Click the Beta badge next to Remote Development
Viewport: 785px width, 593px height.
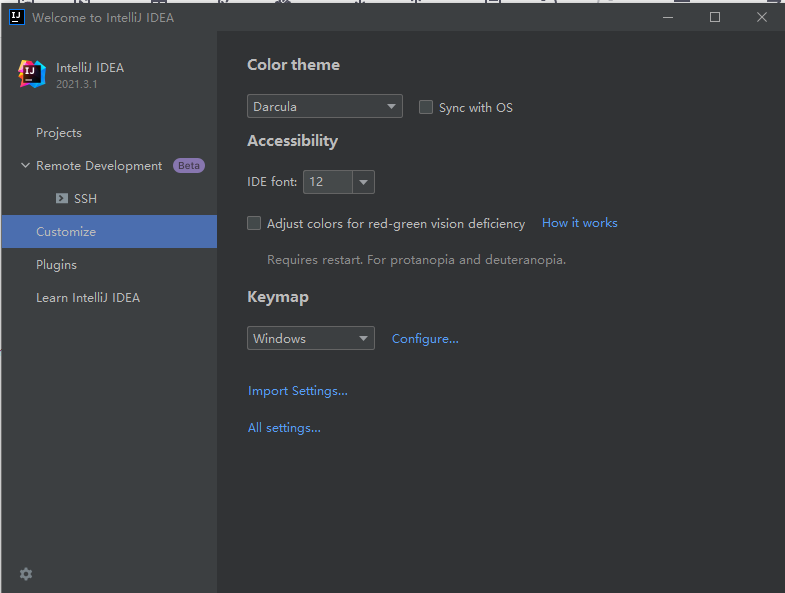coord(189,166)
